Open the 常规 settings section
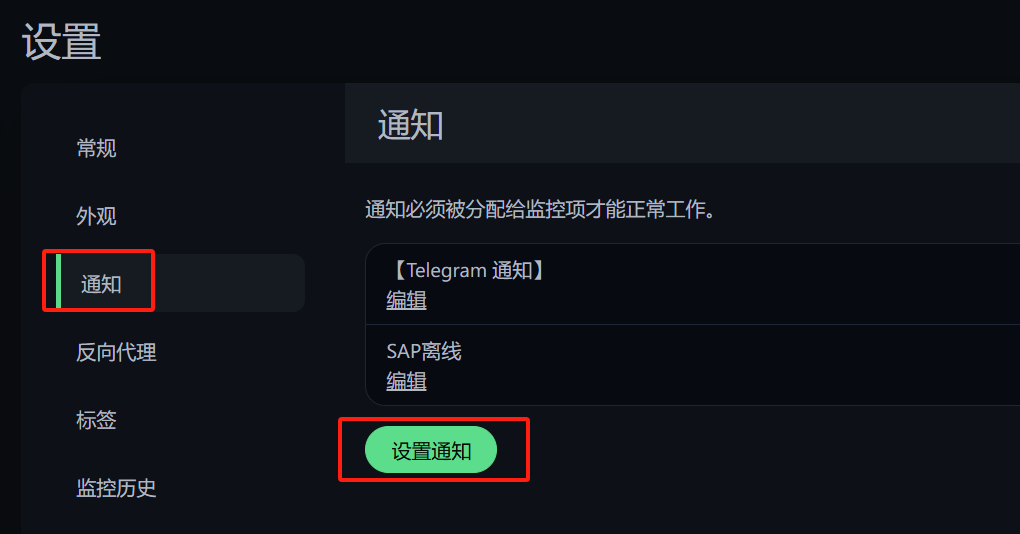 pyautogui.click(x=96, y=149)
